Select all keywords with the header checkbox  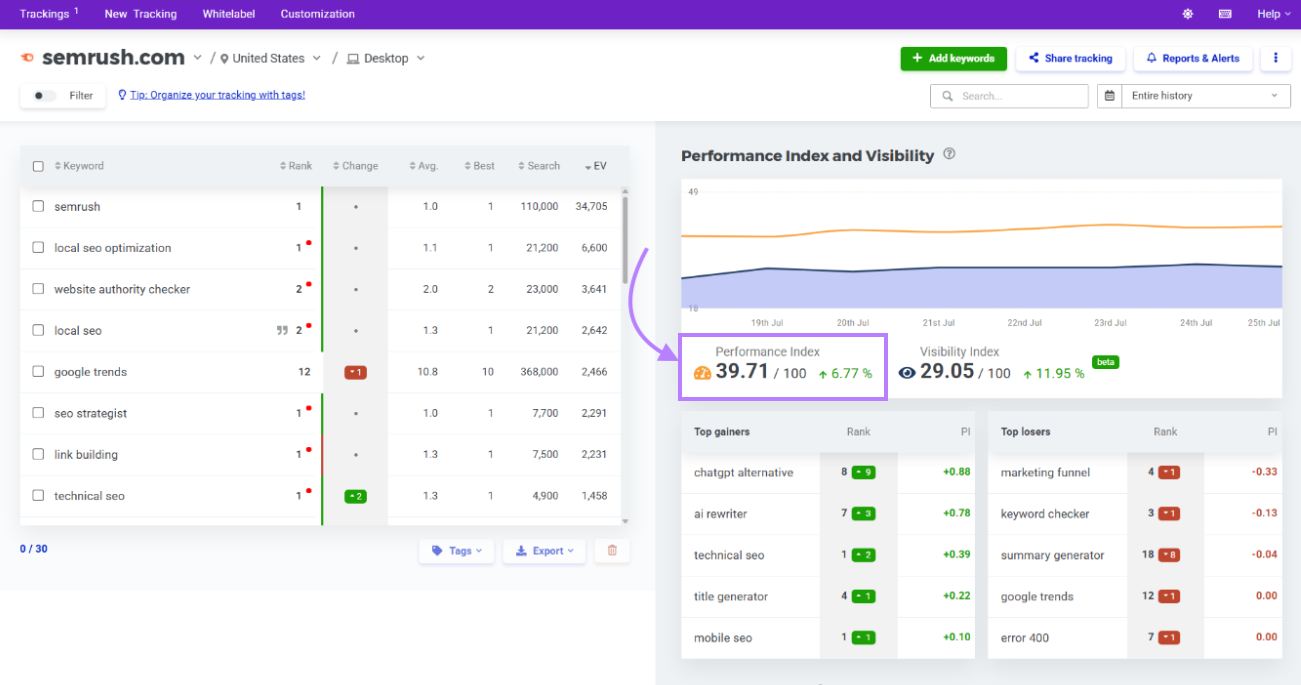[38, 166]
